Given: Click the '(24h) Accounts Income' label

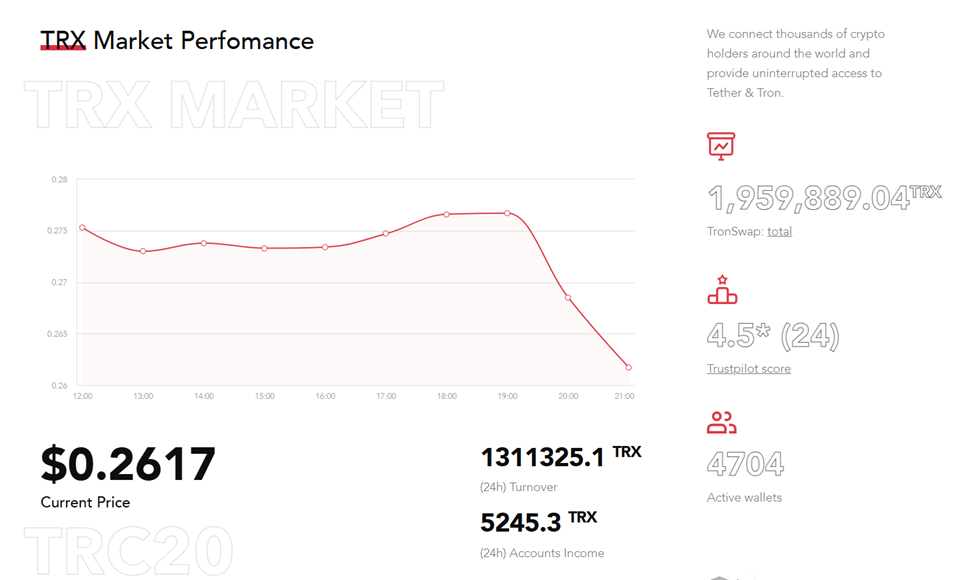Looking at the screenshot, I should click(x=542, y=553).
